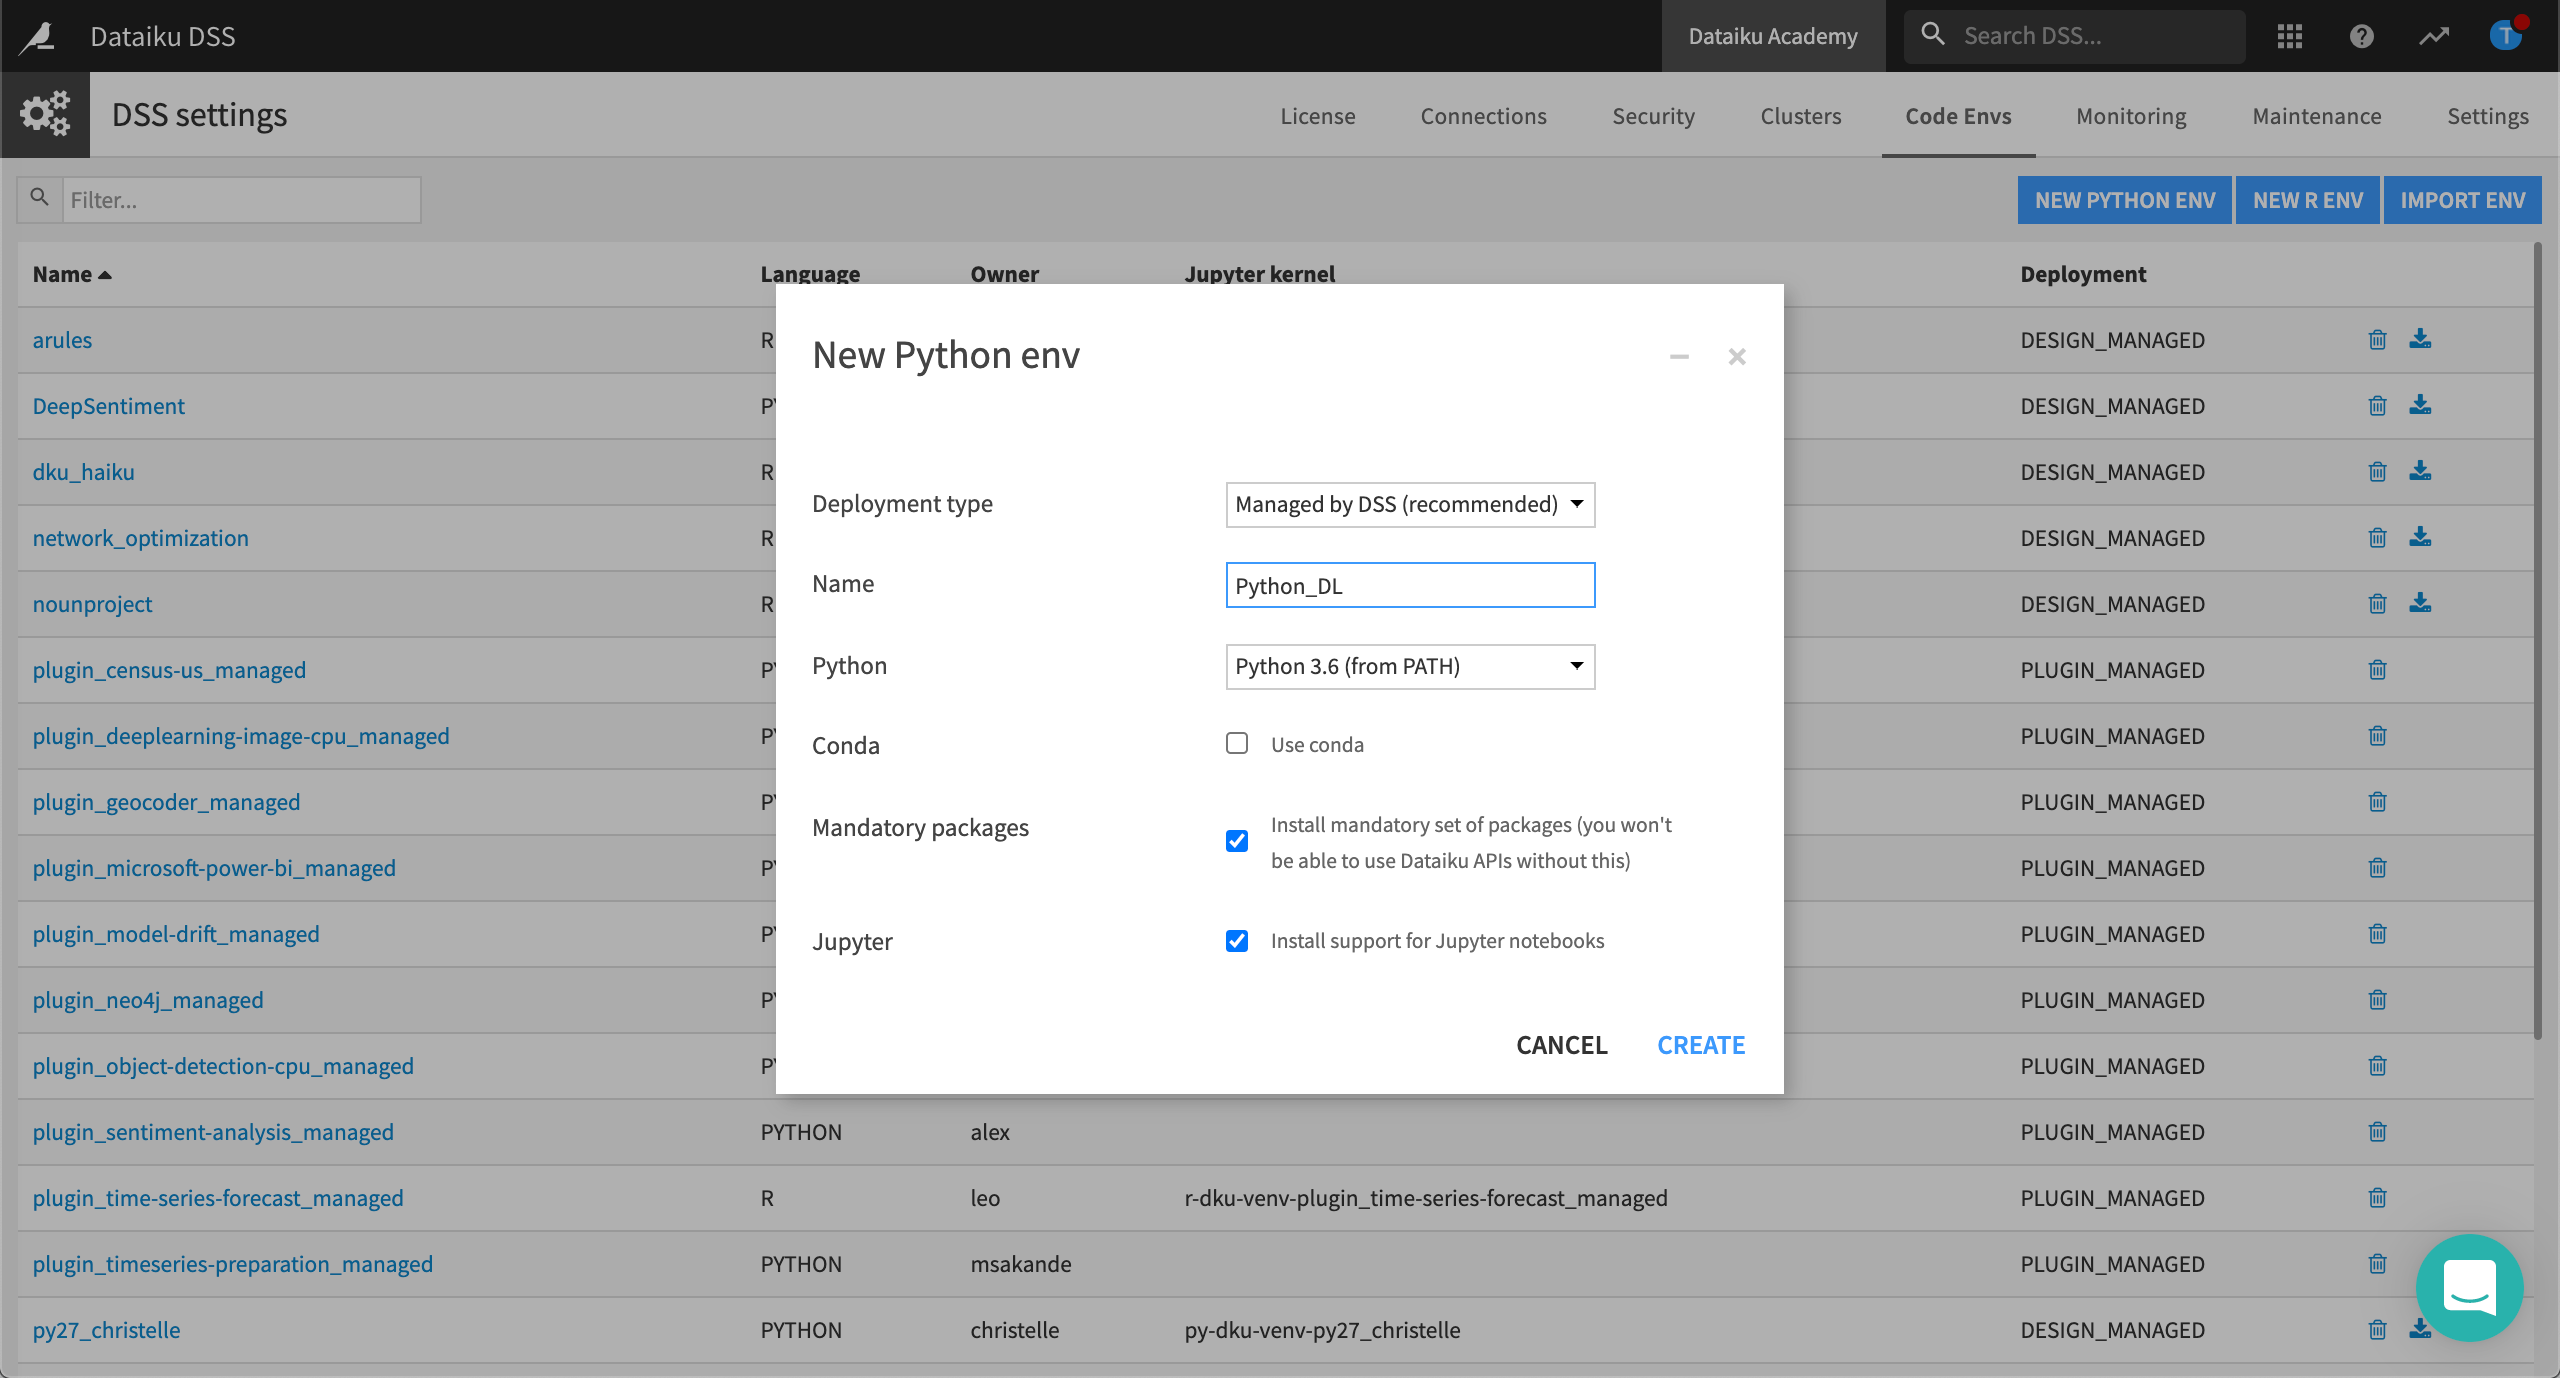Delete the nounproject environment

2378,604
